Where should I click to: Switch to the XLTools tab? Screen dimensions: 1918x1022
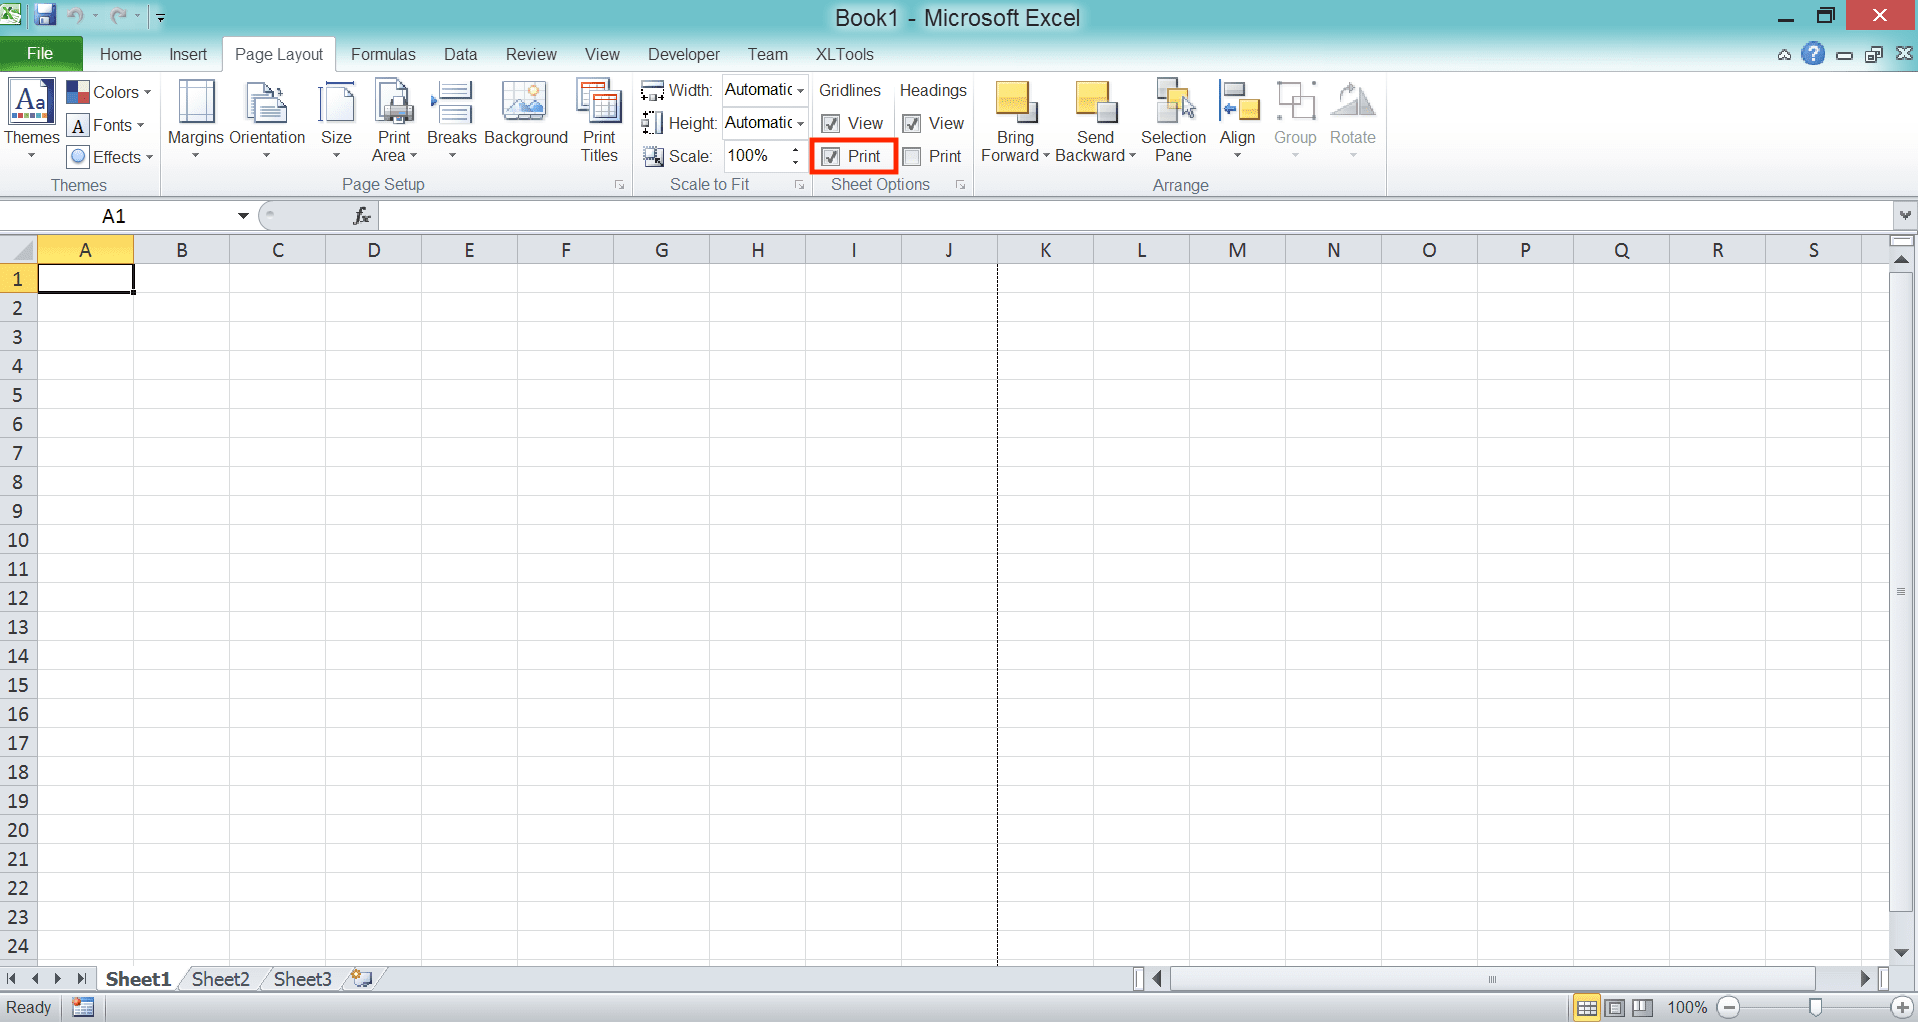point(845,54)
